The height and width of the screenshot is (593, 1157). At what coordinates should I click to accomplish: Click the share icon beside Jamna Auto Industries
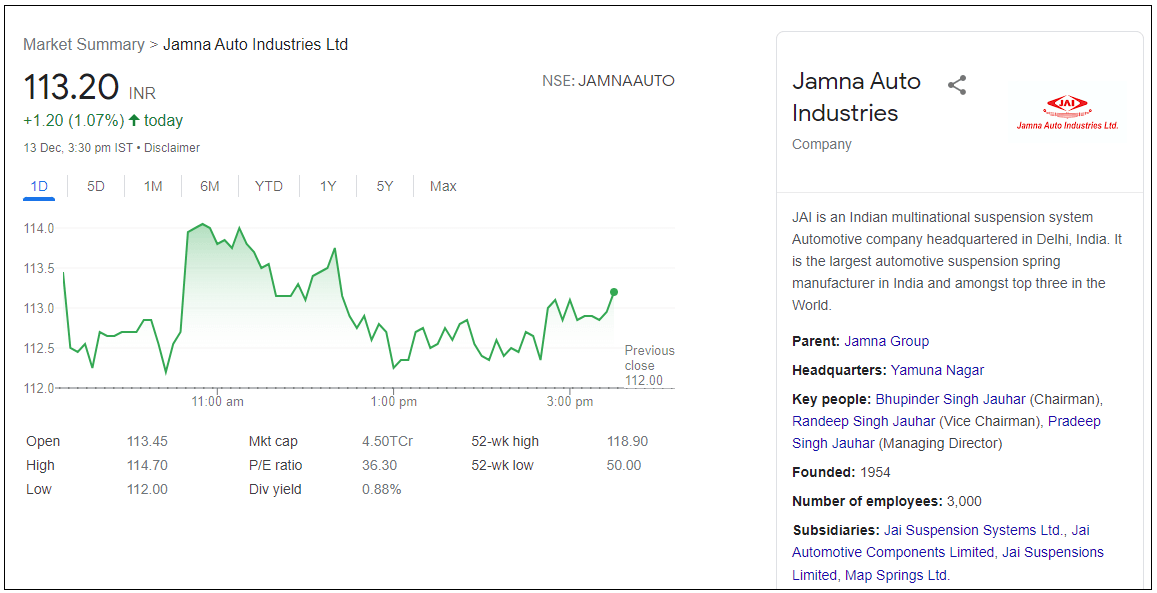click(x=957, y=85)
